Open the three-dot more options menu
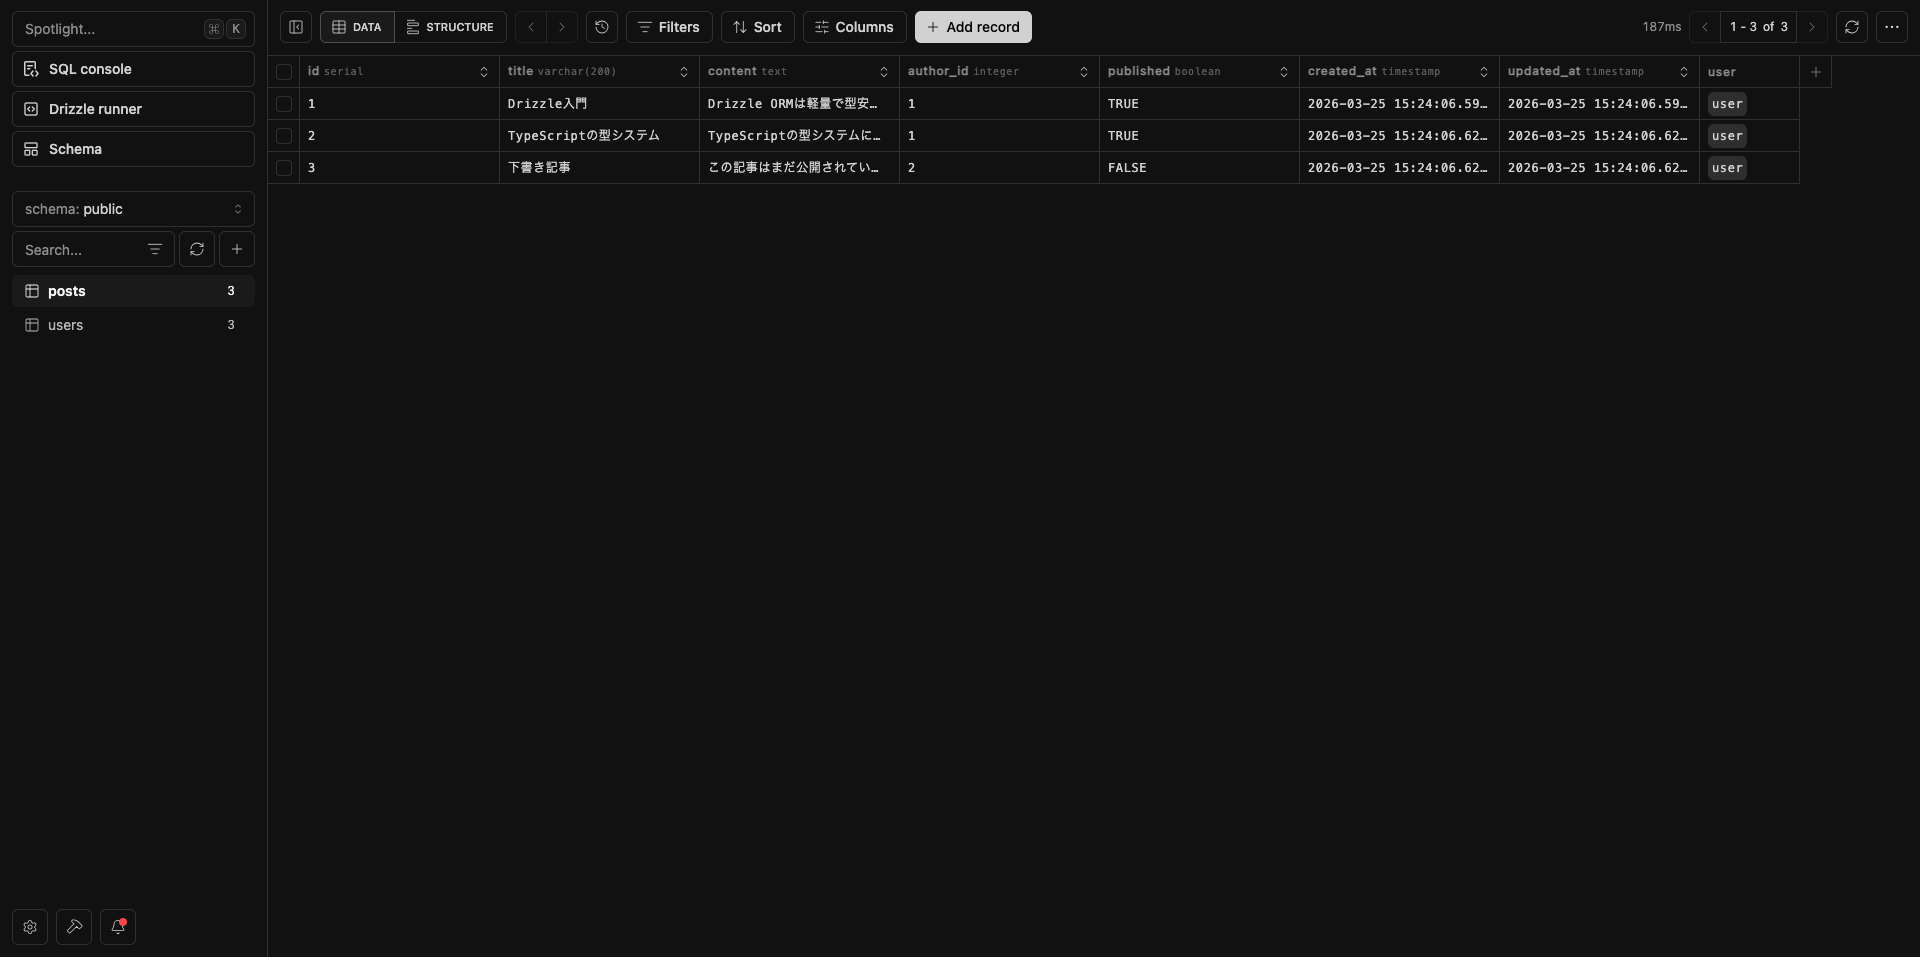Image resolution: width=1920 pixels, height=957 pixels. pyautogui.click(x=1891, y=27)
